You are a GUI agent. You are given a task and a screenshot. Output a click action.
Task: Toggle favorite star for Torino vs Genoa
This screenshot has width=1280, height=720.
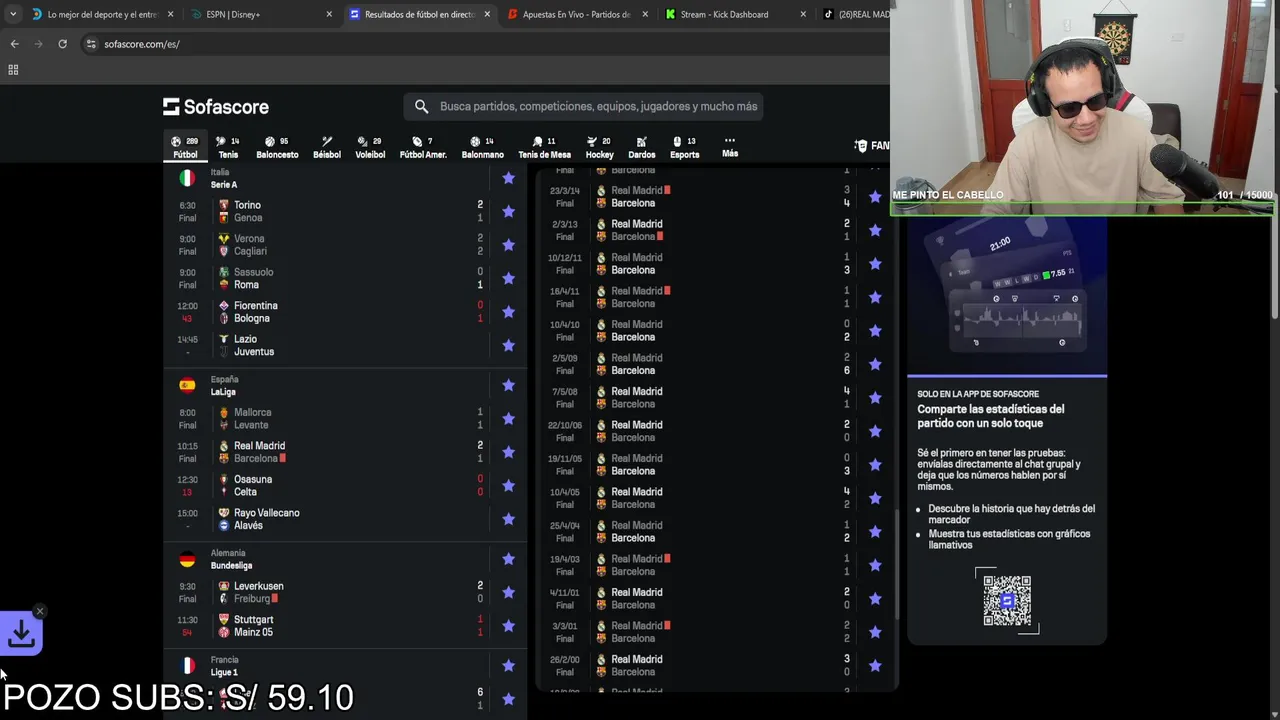[x=508, y=211]
